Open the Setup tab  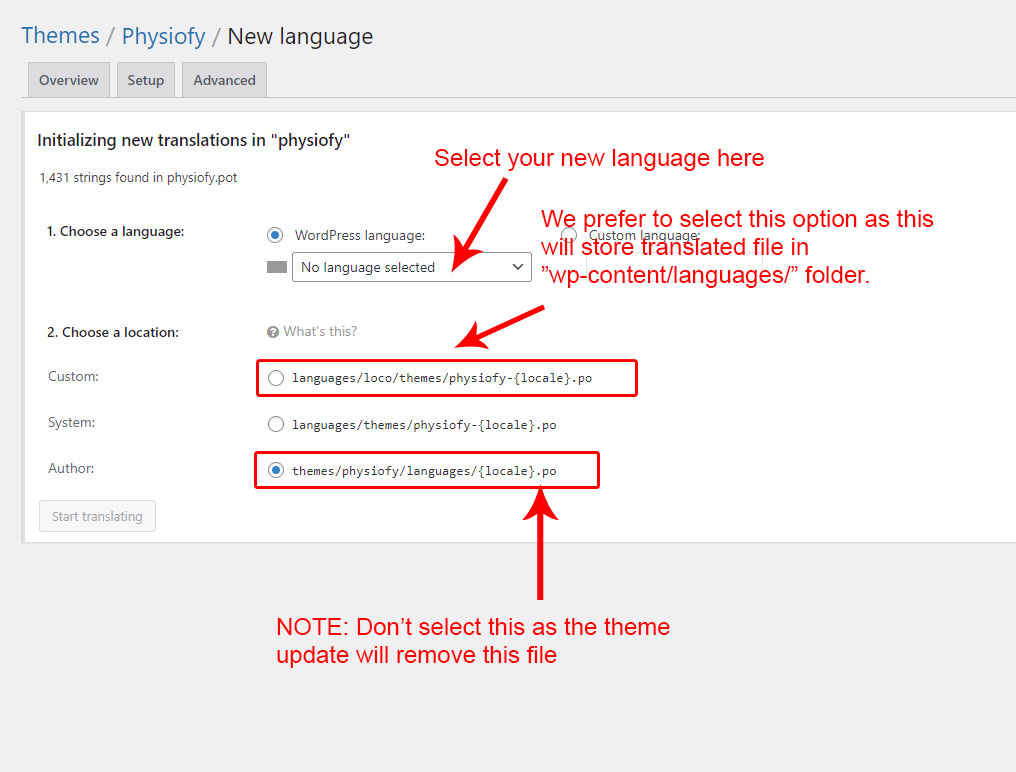pyautogui.click(x=146, y=80)
